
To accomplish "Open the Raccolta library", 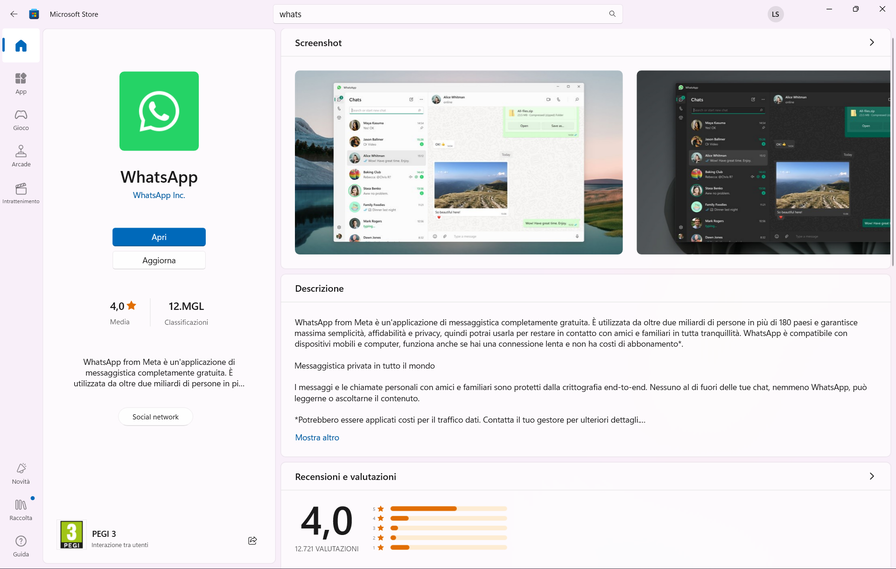I will 21,509.
